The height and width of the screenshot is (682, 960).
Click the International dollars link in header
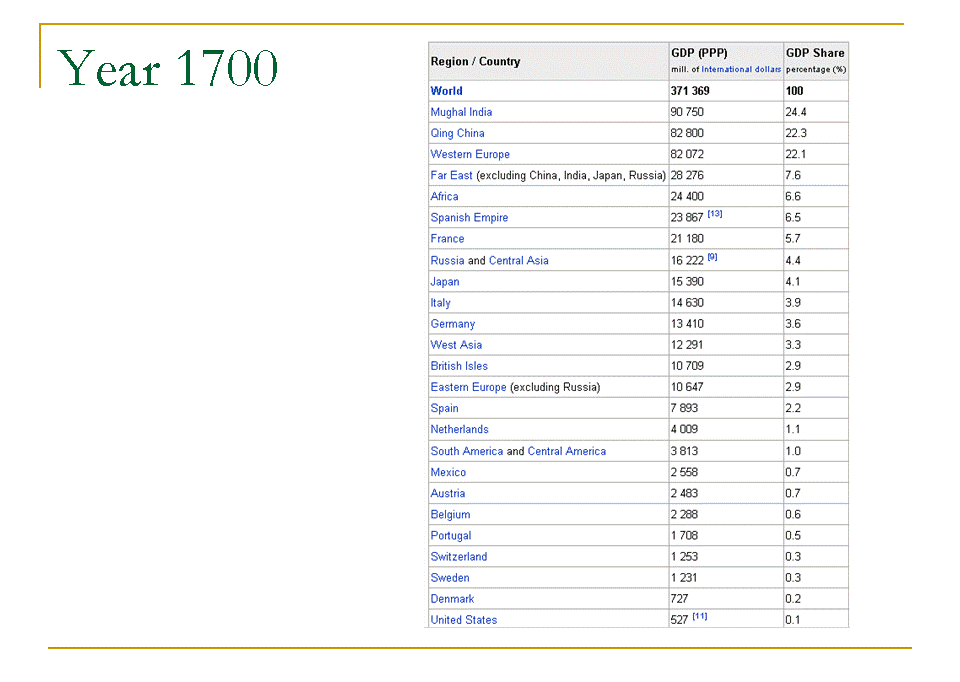741,69
